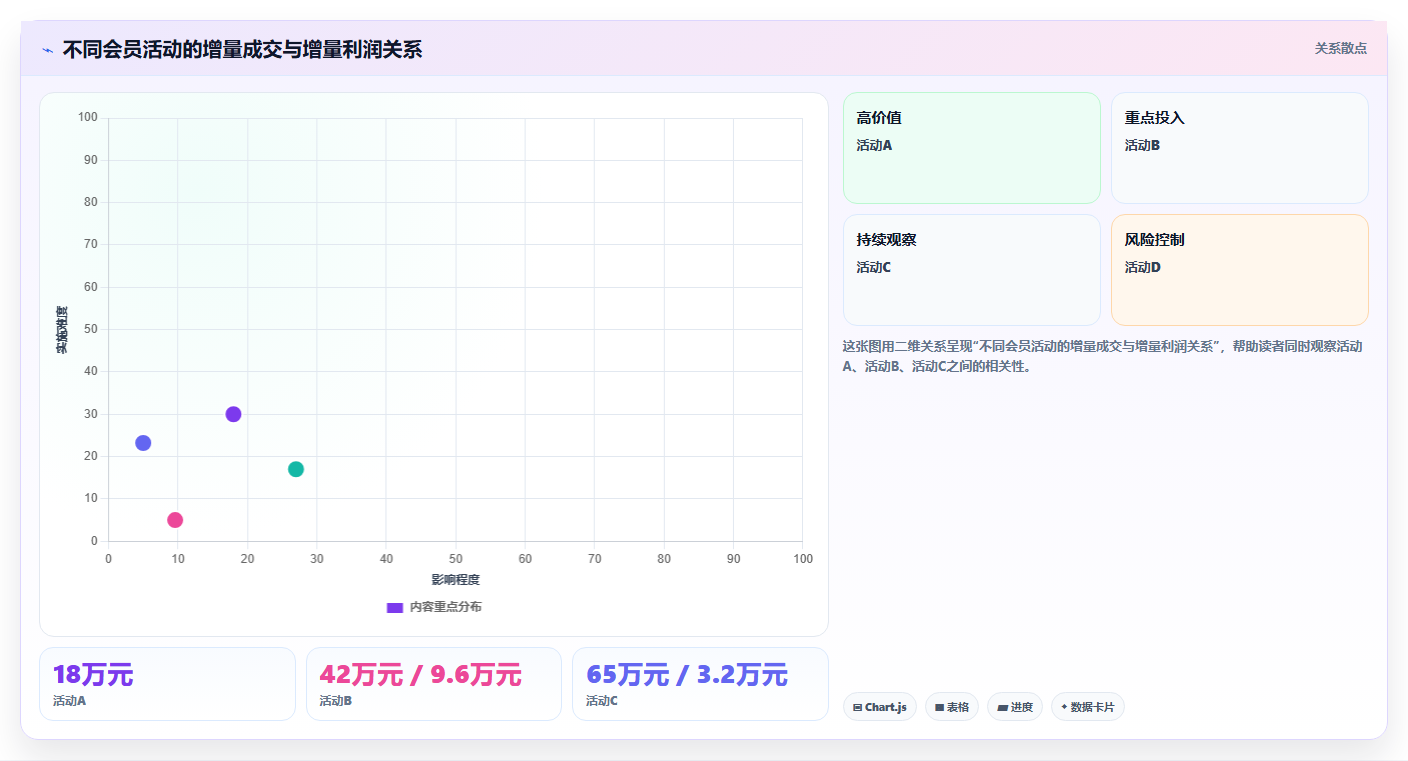Image resolution: width=1408 pixels, height=761 pixels.
Task: Select the 风险控制 活动D card
Action: (x=1239, y=270)
